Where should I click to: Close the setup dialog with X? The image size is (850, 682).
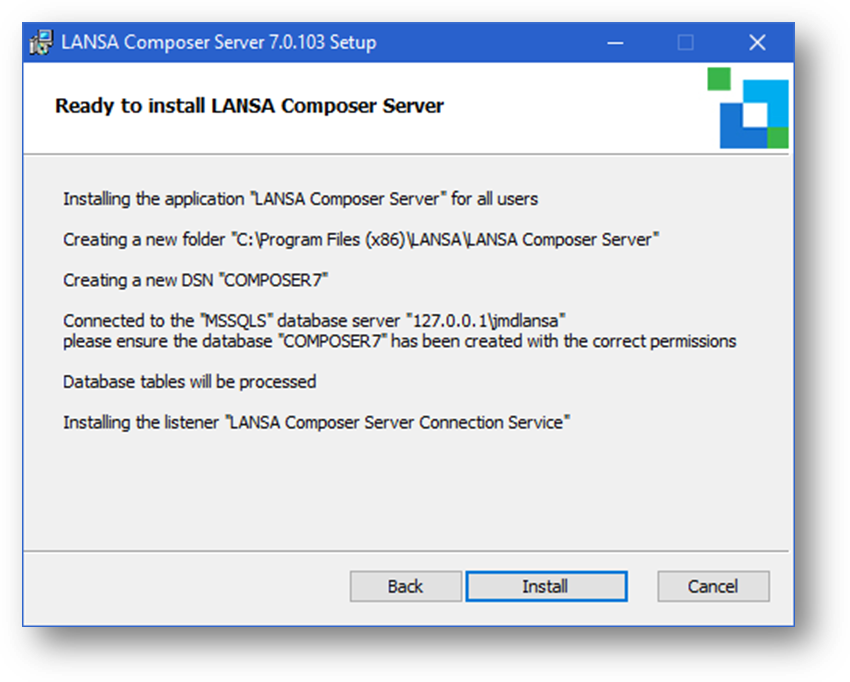(757, 43)
